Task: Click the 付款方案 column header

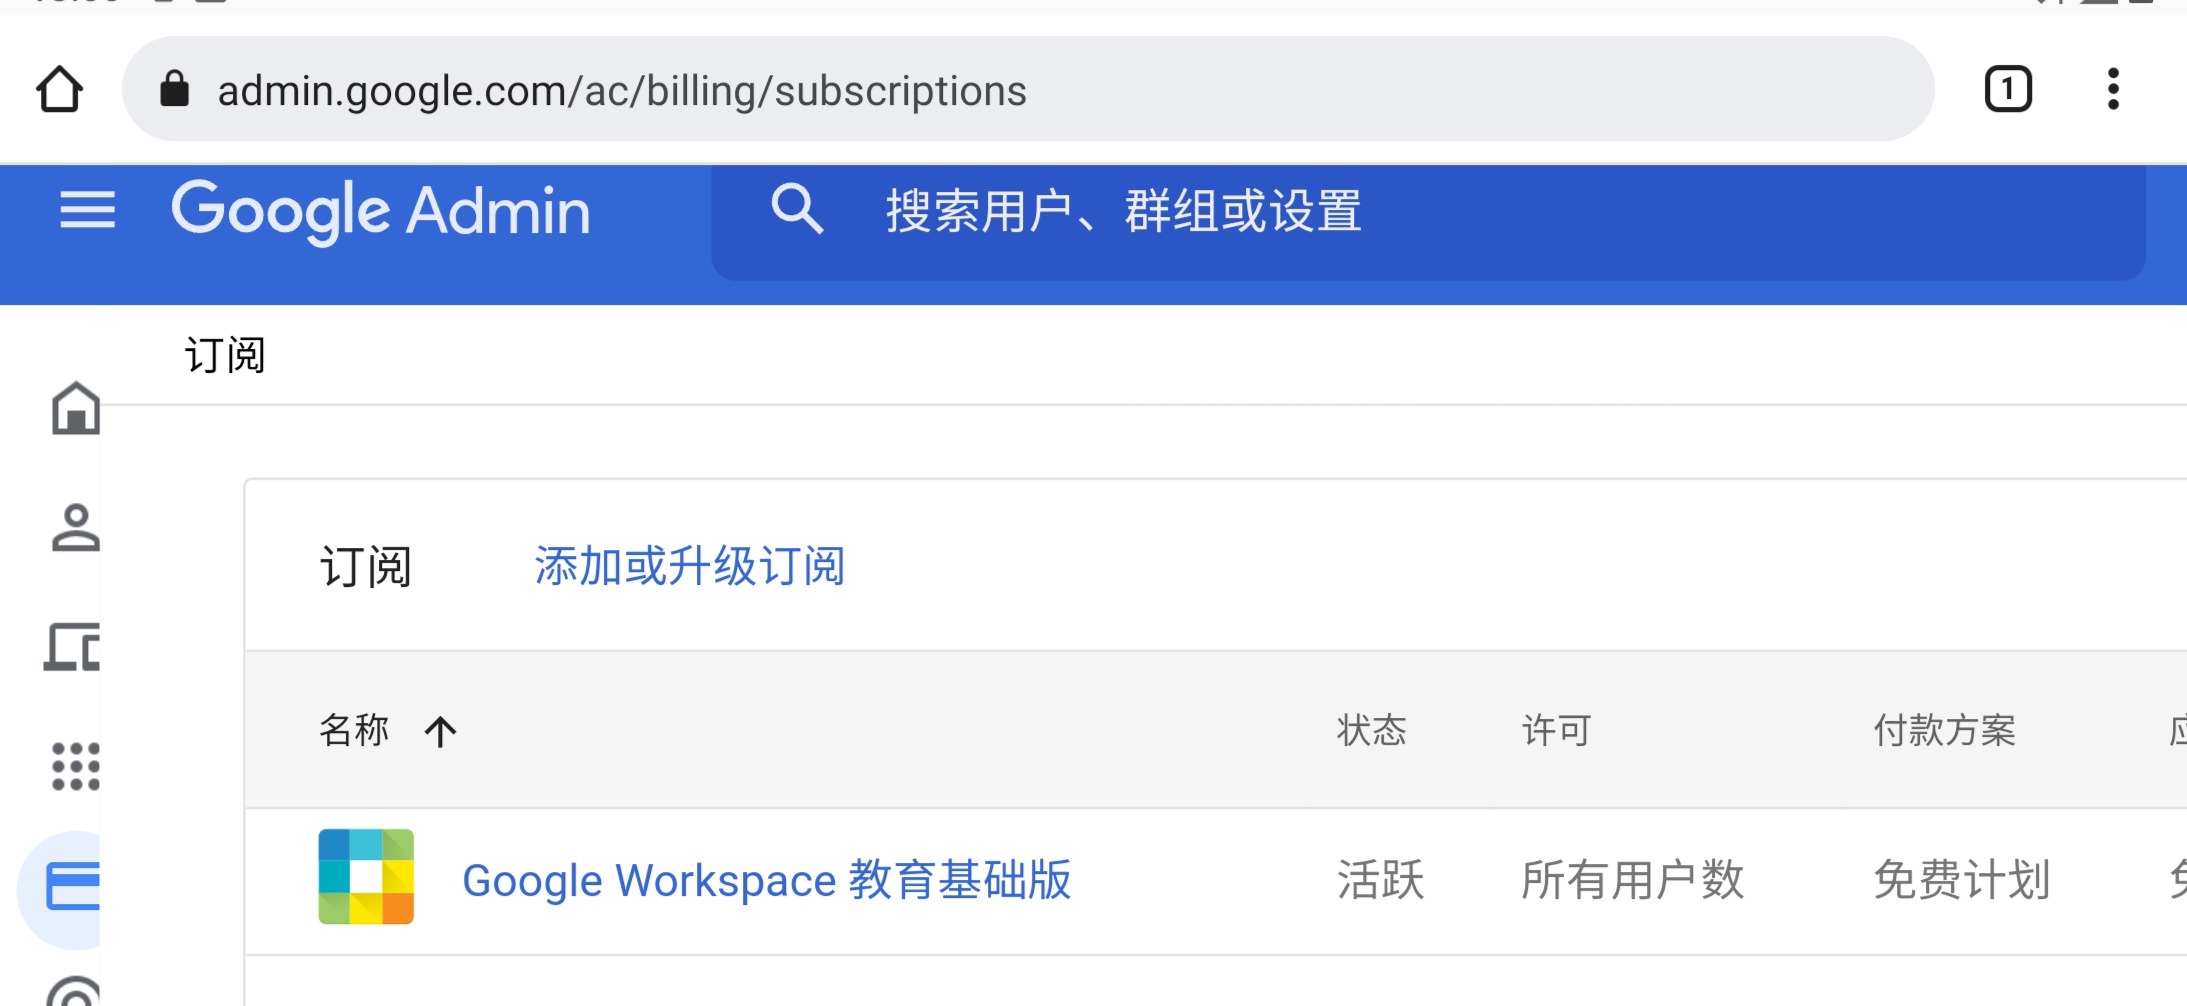Action: (x=1945, y=731)
